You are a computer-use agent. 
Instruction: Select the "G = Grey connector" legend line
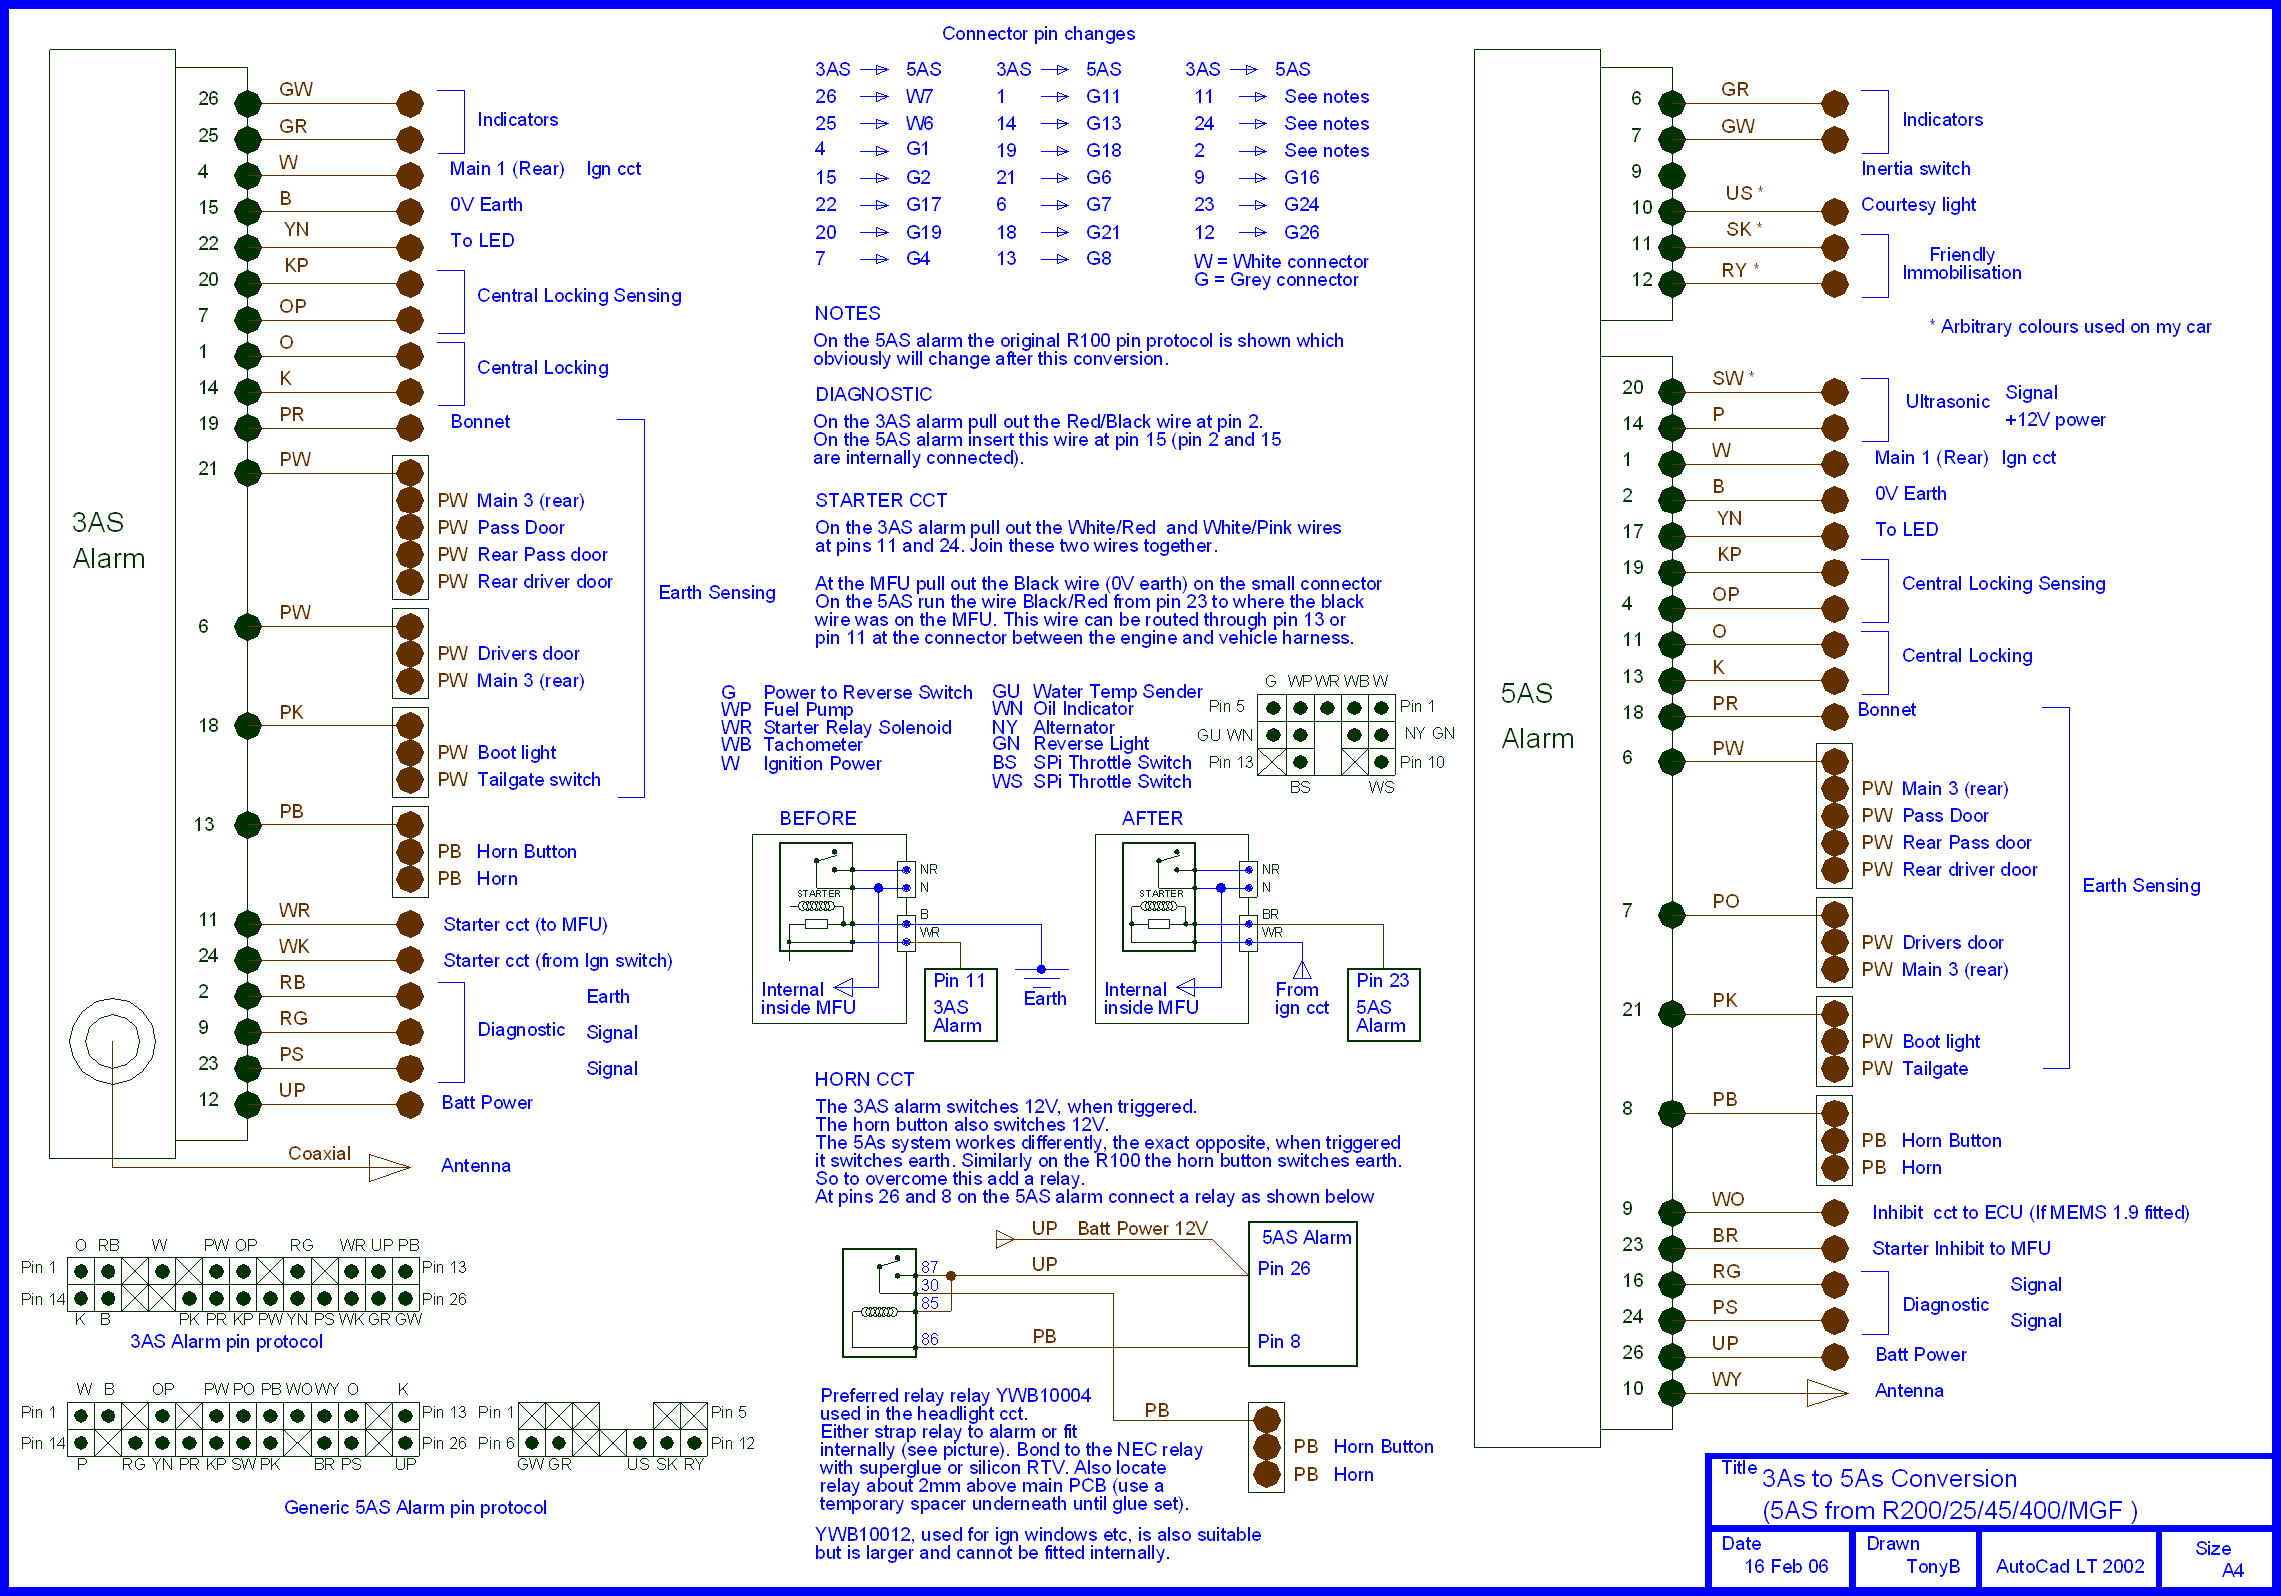click(x=1275, y=280)
